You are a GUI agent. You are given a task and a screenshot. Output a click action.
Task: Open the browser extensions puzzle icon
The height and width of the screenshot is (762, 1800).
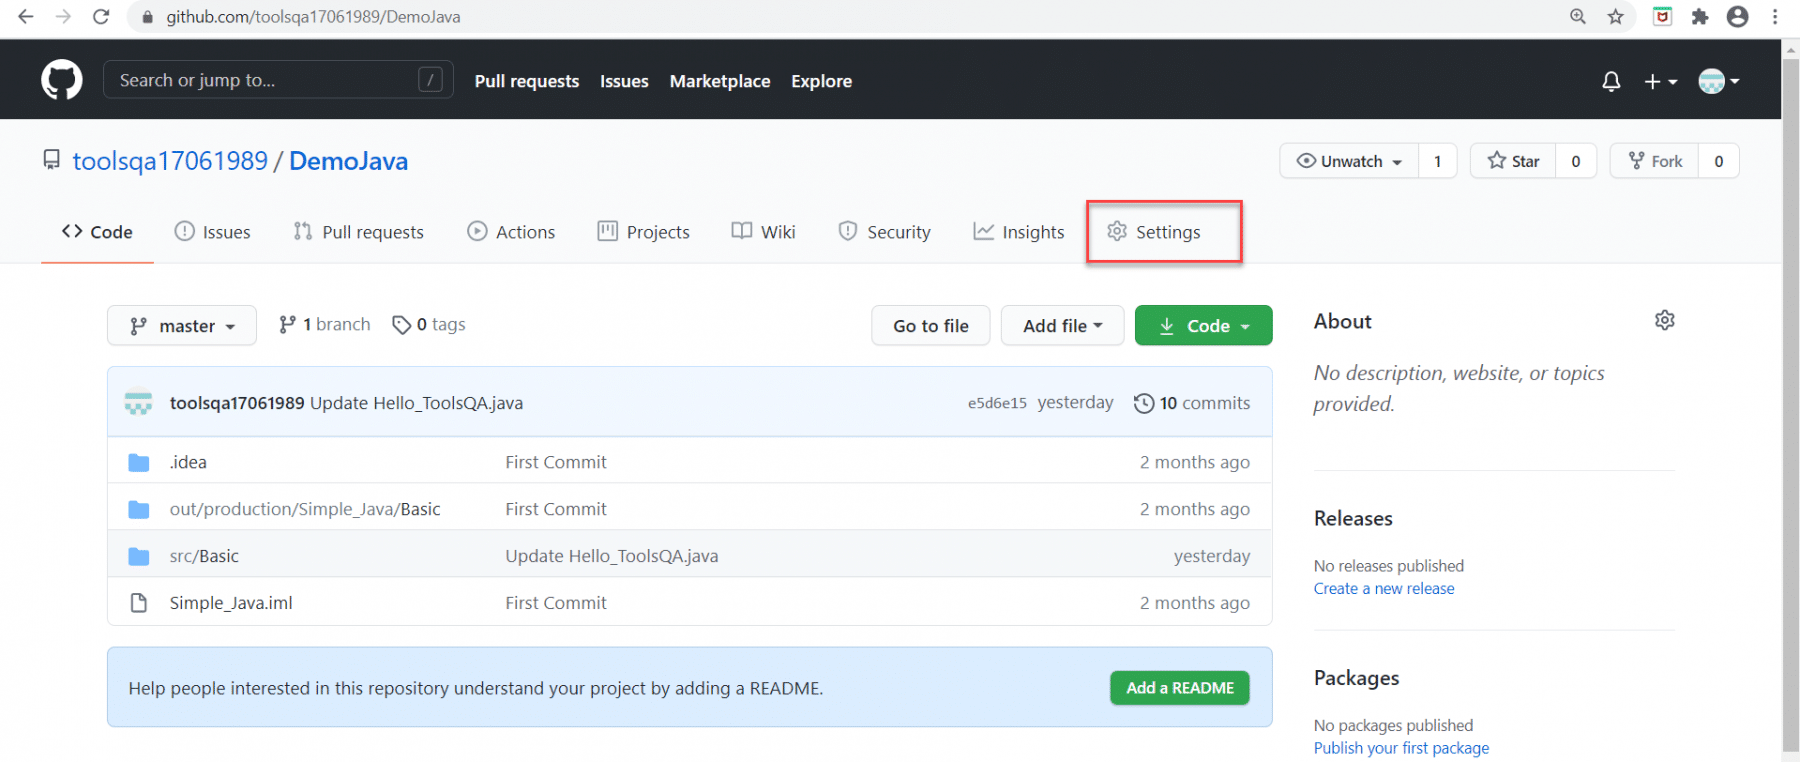click(1700, 17)
